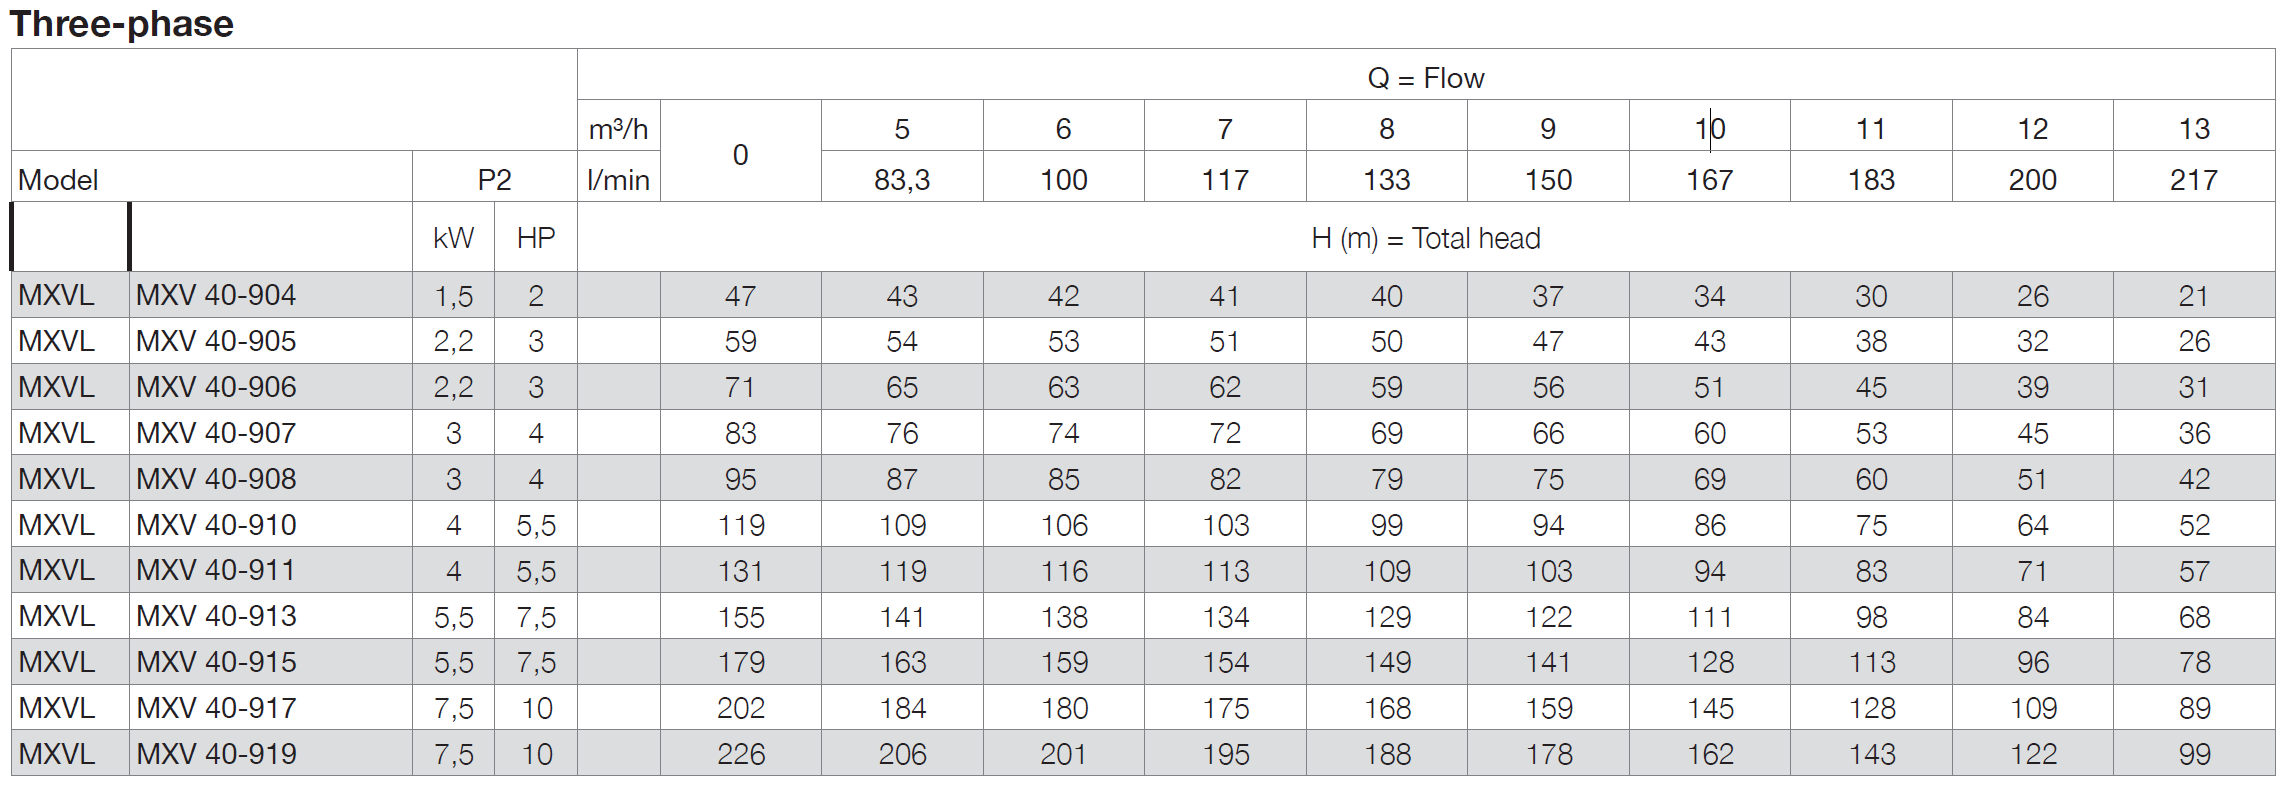Click the 'l/min' unit label
Viewport: 2295px width, 791px height.
[618, 180]
